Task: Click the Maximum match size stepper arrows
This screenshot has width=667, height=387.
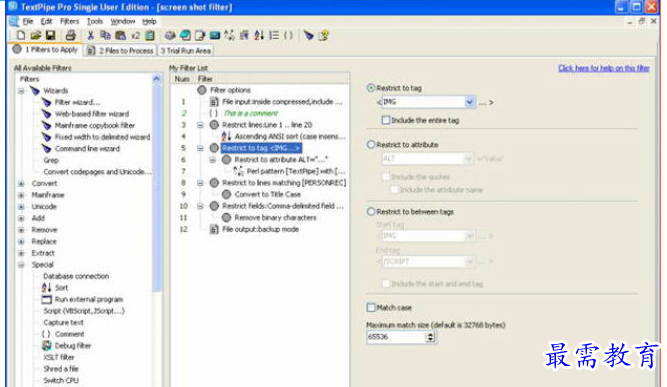Action: coord(430,337)
